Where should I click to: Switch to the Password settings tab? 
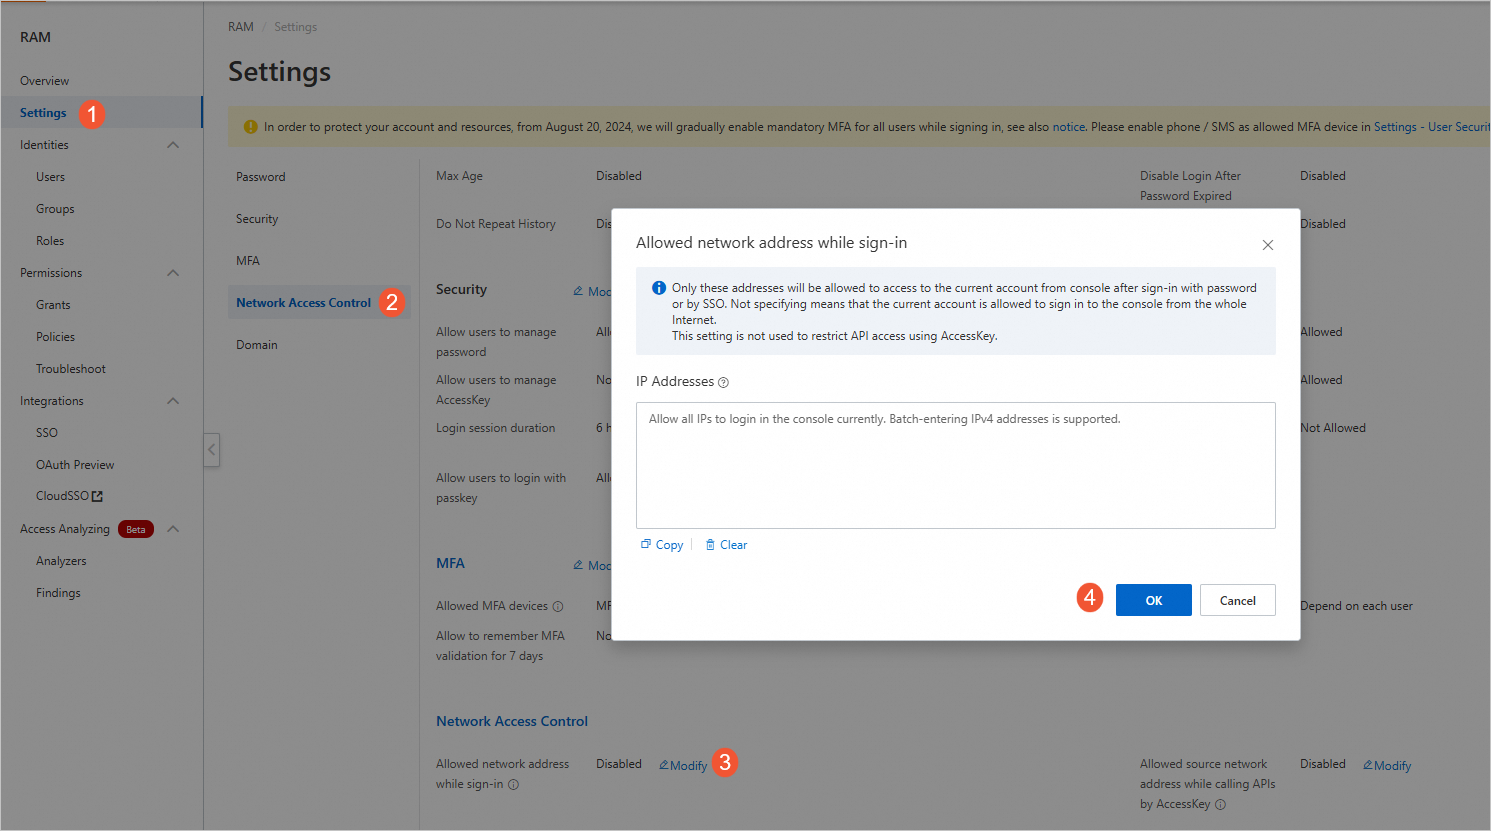[261, 177]
